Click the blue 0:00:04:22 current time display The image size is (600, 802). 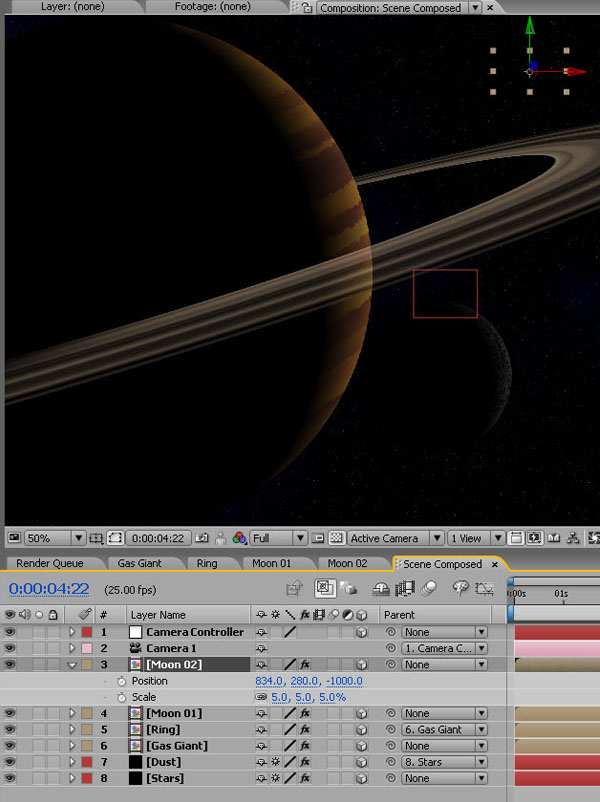49,589
